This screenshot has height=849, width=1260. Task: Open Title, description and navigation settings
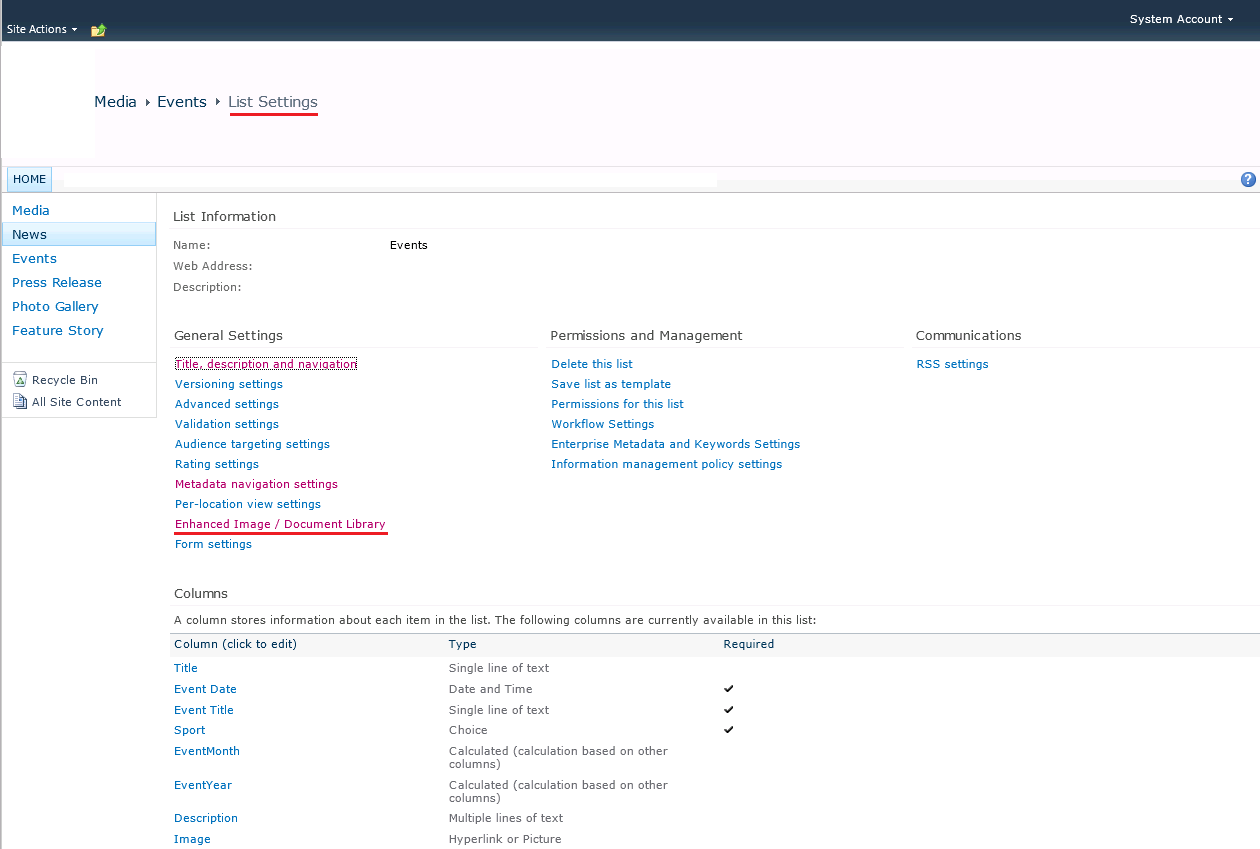tap(266, 364)
